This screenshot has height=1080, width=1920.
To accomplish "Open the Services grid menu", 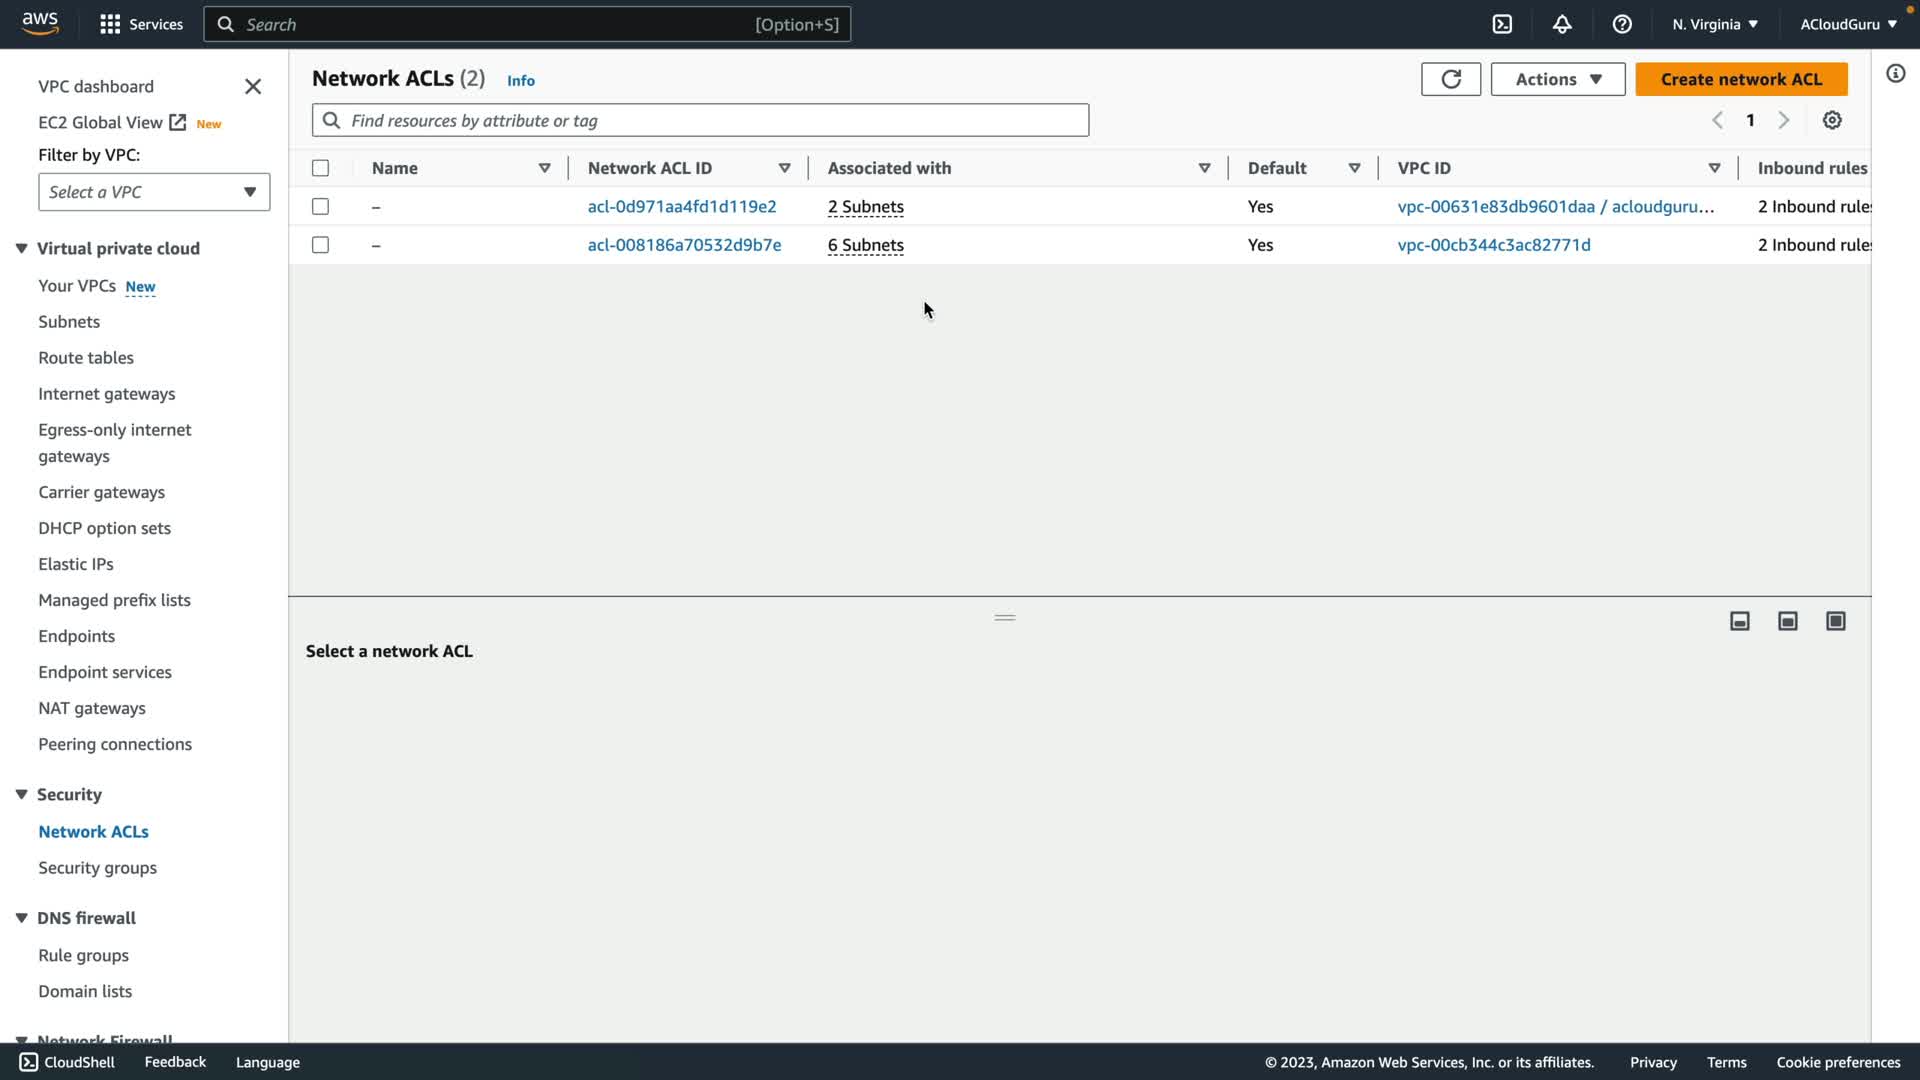I will click(x=110, y=24).
